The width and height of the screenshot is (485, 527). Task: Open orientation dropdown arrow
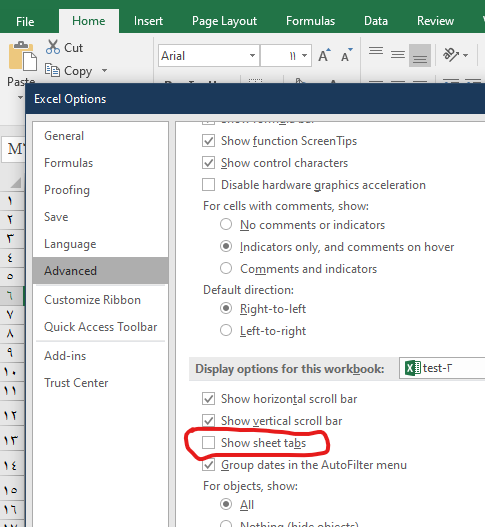point(466,55)
